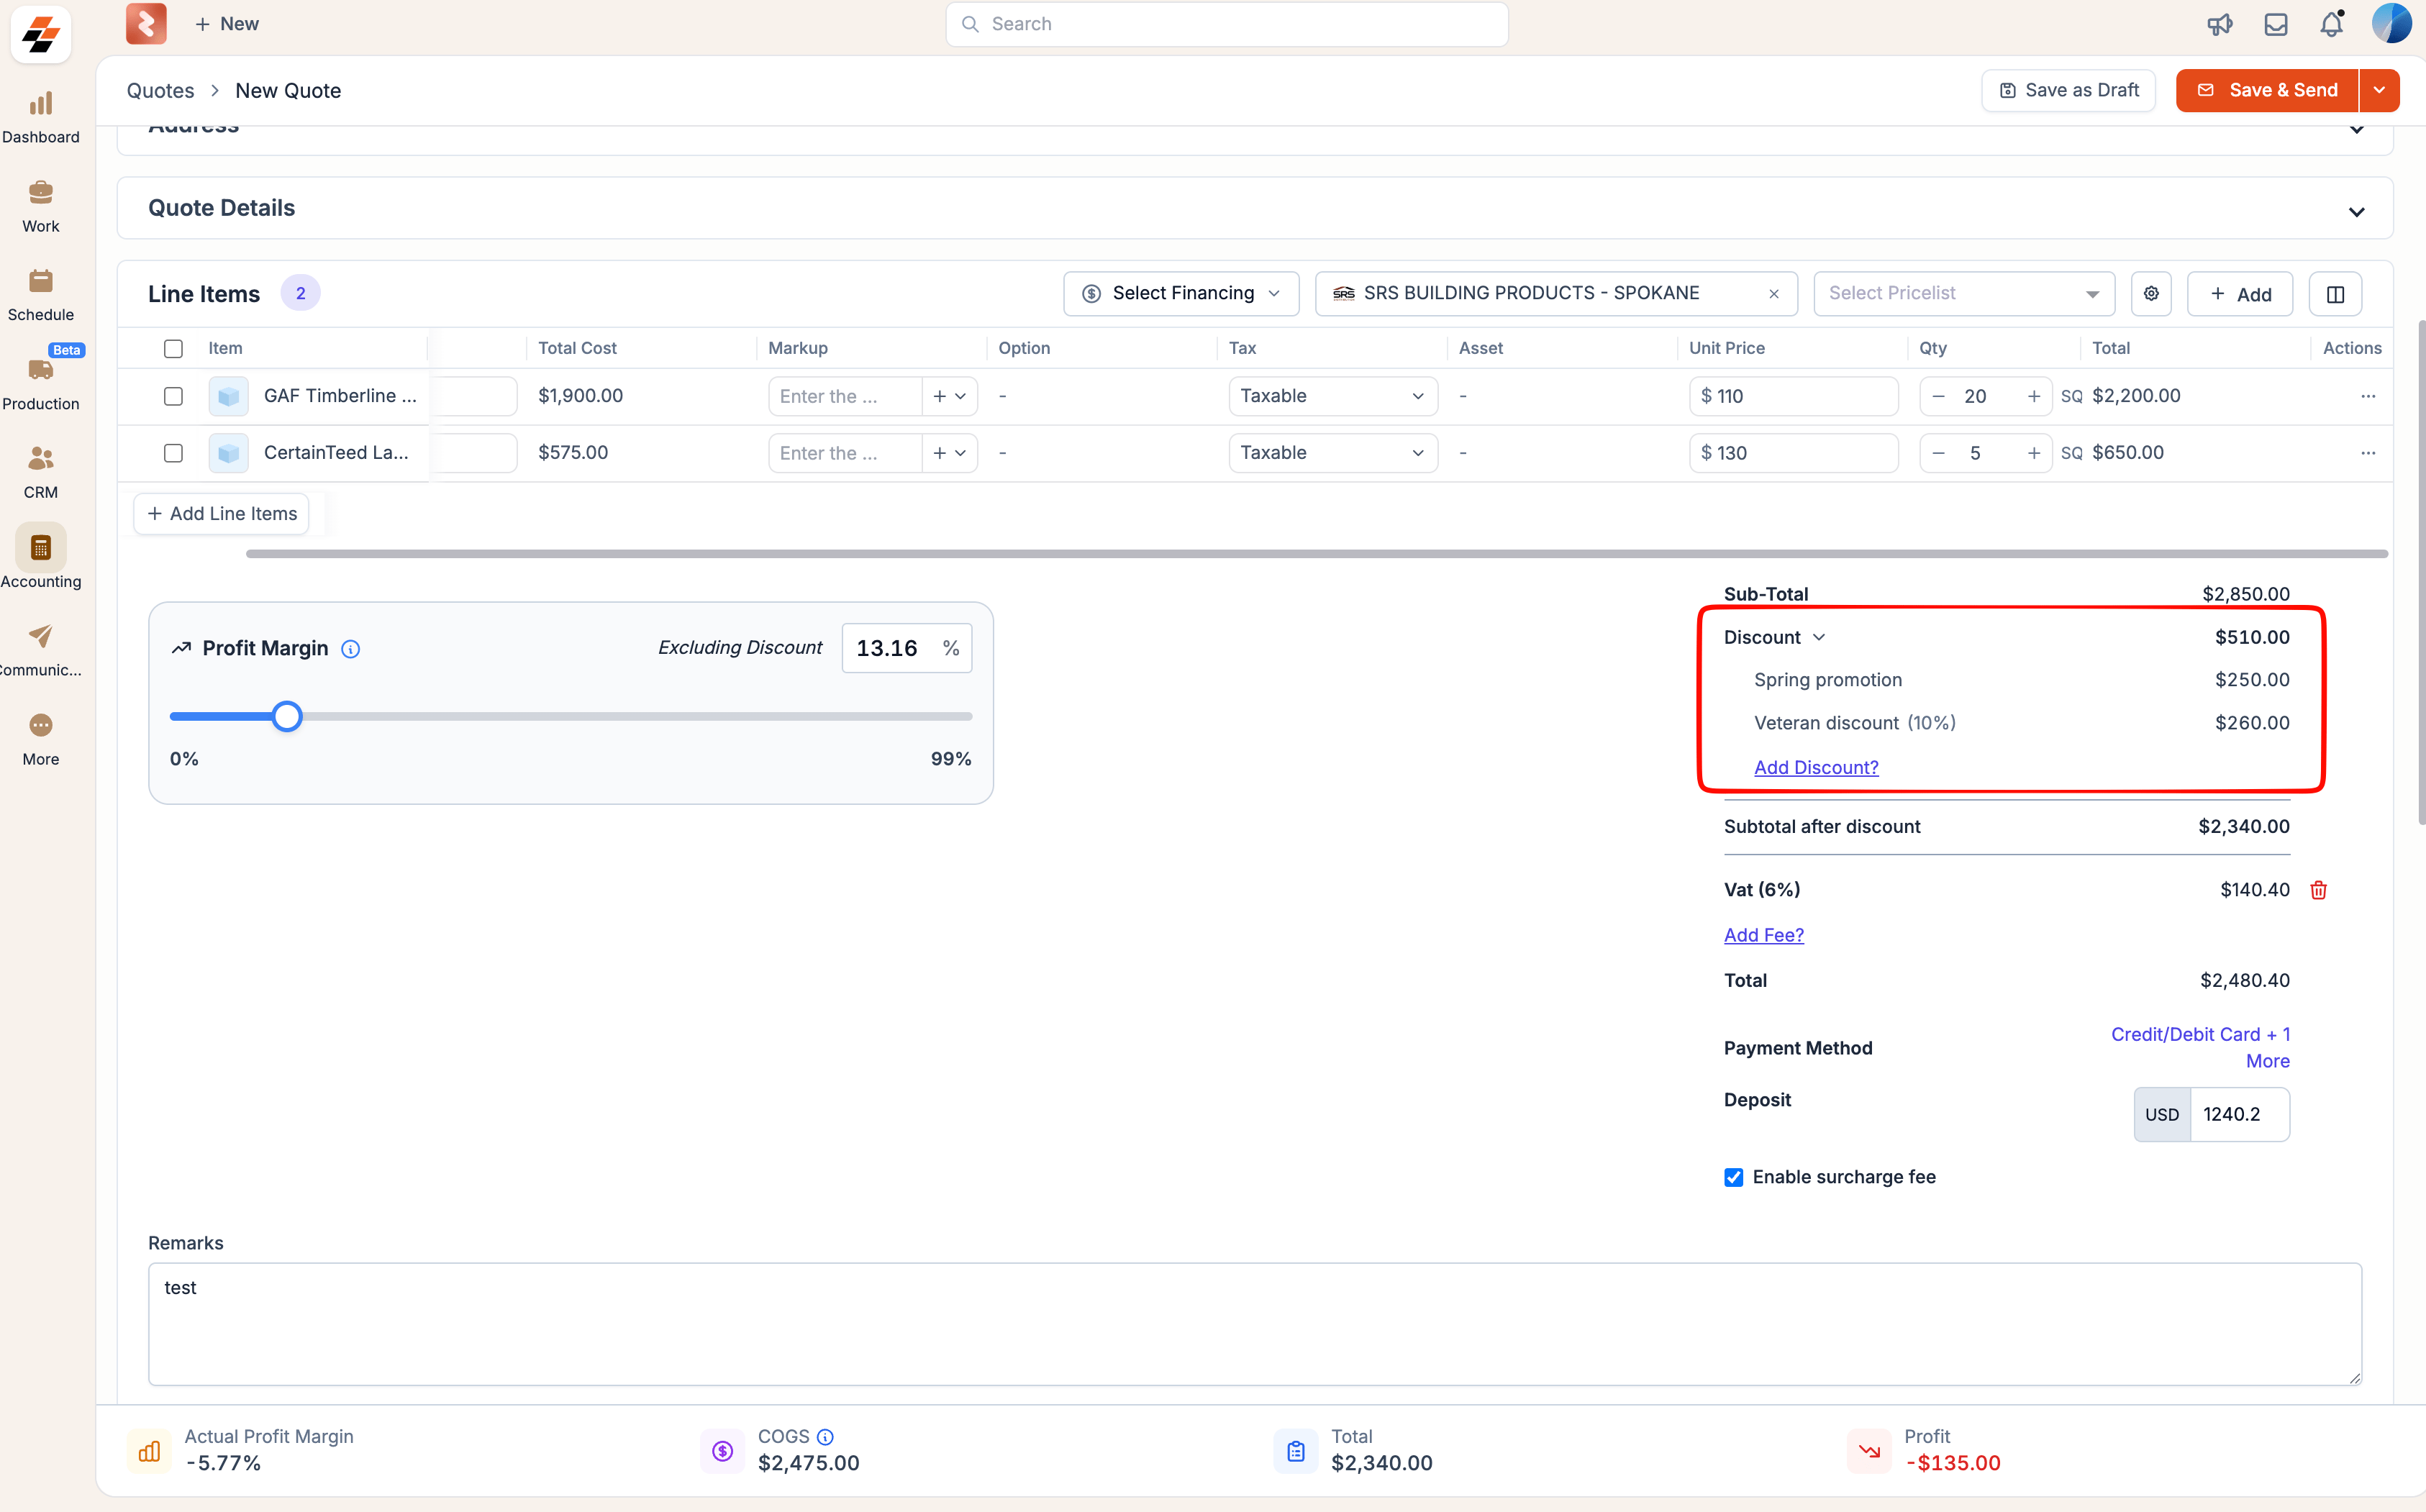Open the Work sidebar icon
This screenshot has height=1512, width=2426.
coord(40,206)
